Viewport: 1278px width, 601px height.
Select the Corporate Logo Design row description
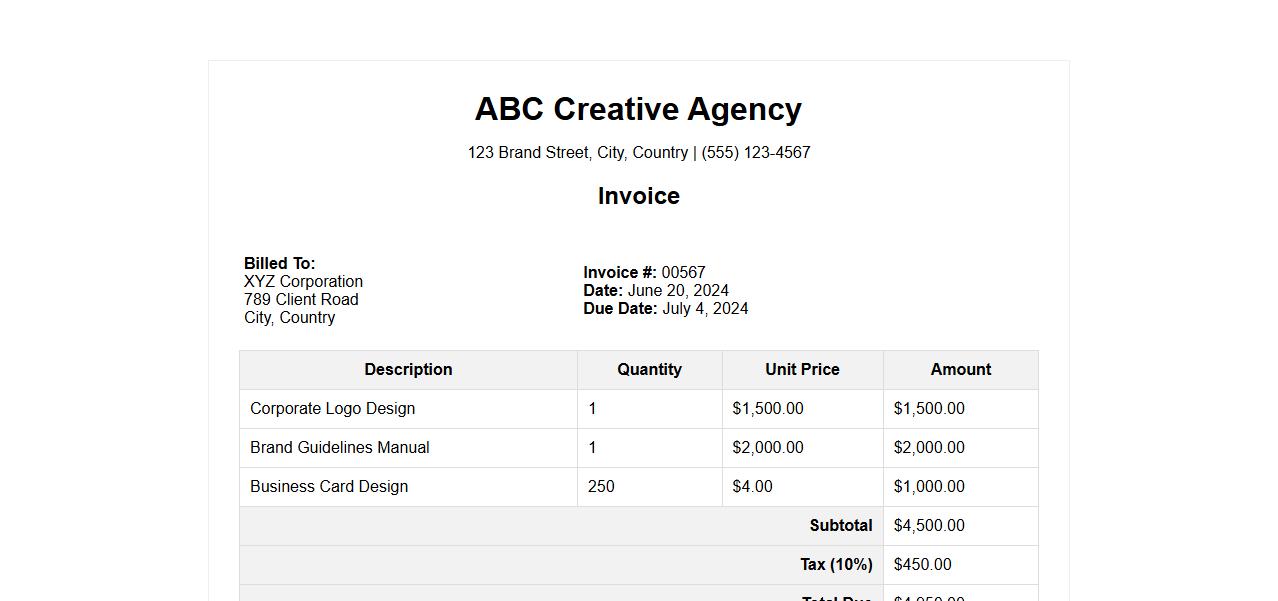[x=332, y=409]
